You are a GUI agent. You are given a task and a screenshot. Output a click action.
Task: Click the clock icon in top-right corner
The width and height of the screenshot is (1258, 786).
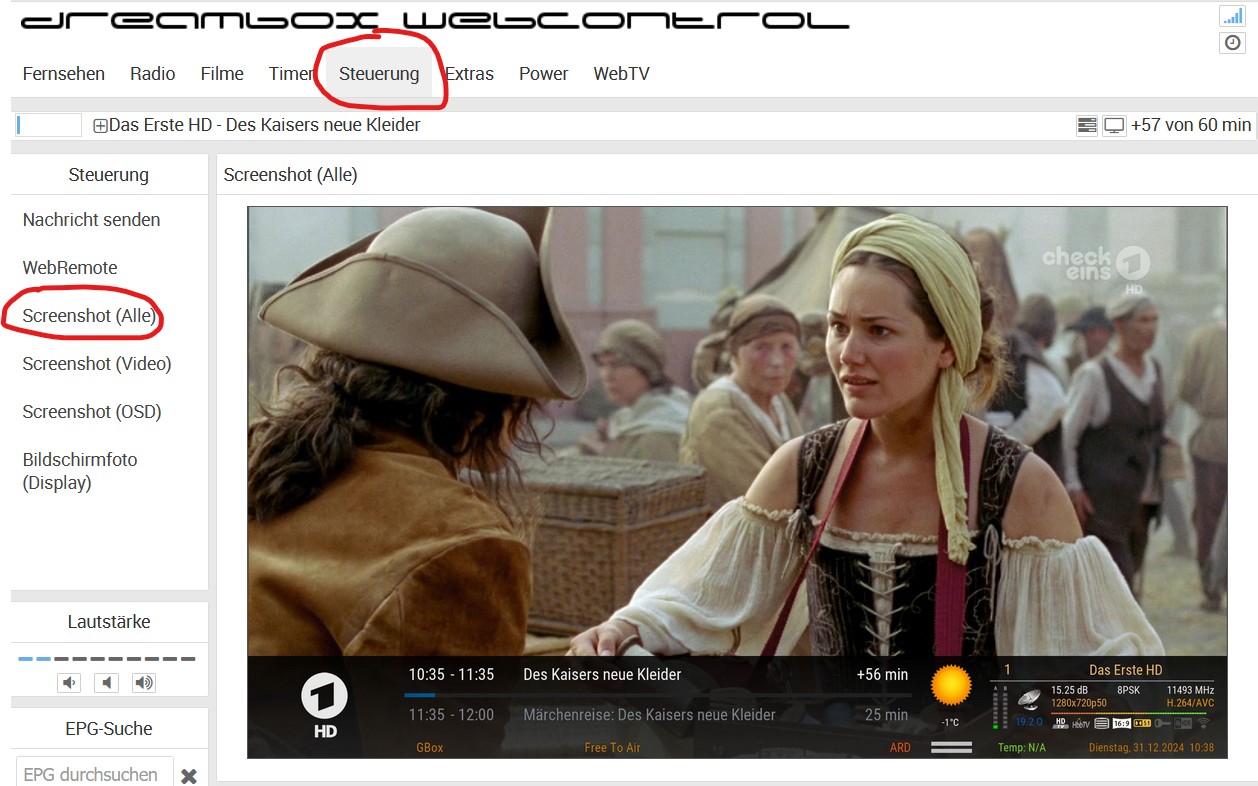point(1232,42)
